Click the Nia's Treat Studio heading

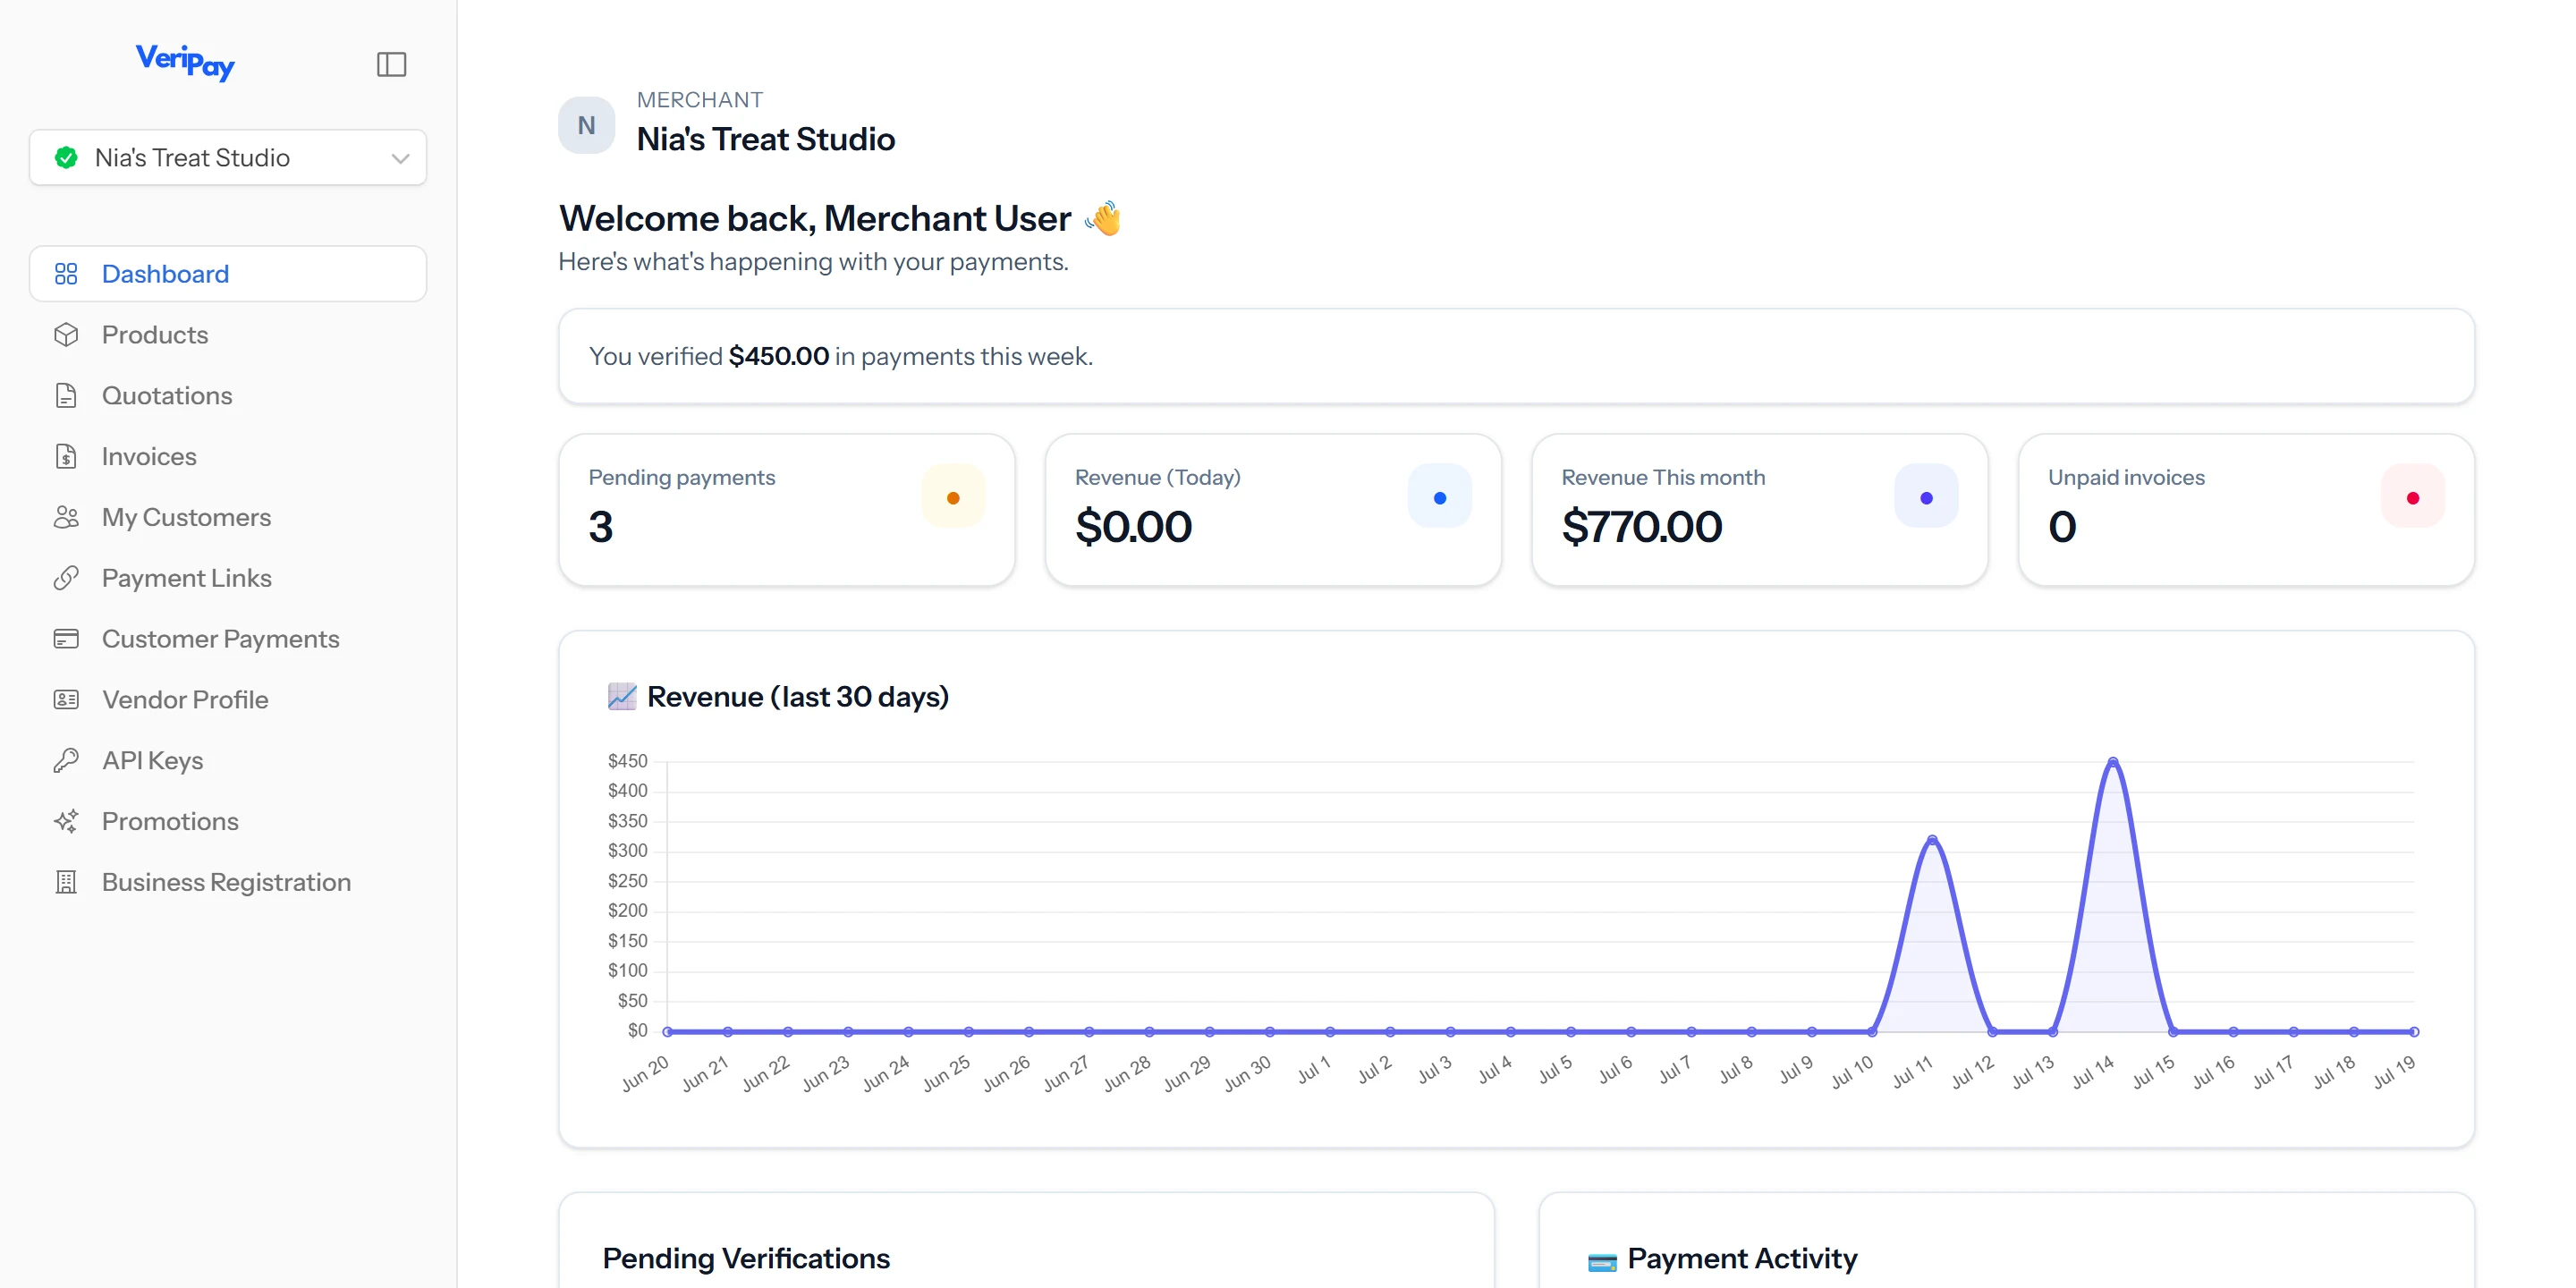tap(766, 139)
